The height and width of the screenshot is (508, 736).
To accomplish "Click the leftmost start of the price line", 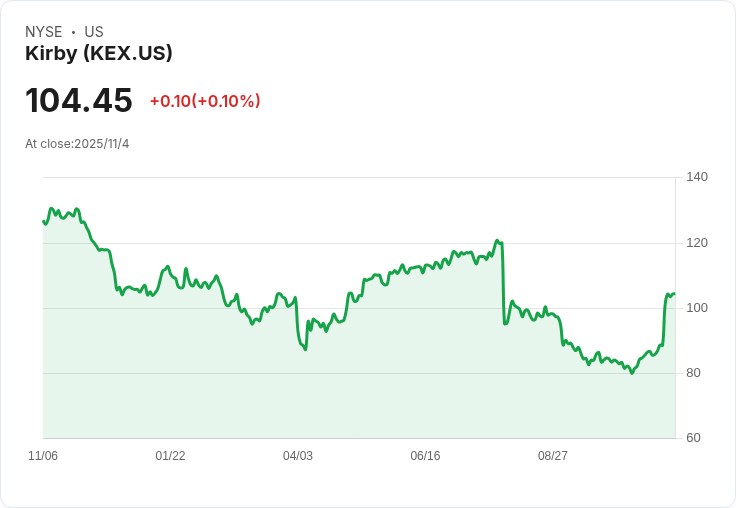I will pyautogui.click(x=44, y=222).
